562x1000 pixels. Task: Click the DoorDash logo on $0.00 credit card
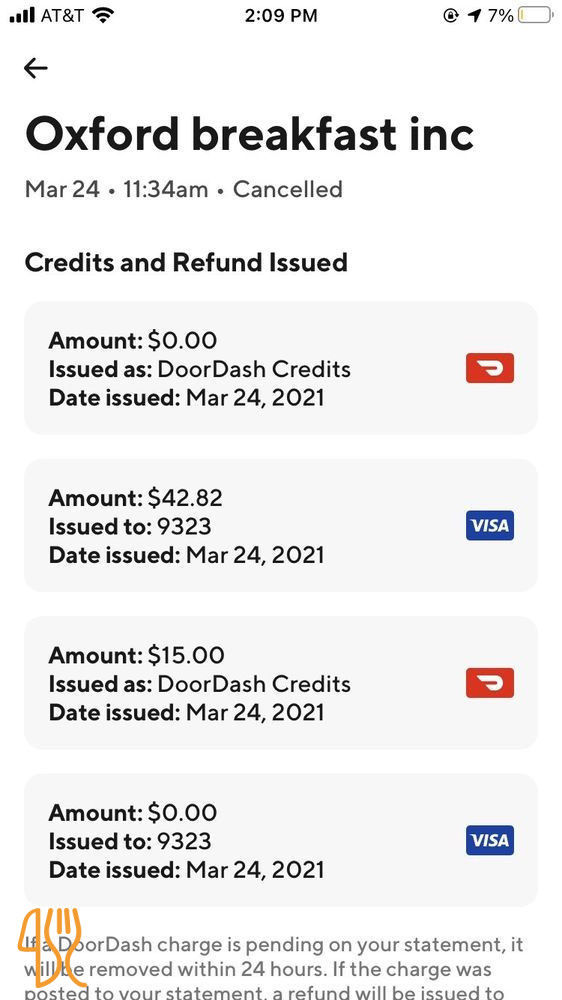tap(489, 368)
